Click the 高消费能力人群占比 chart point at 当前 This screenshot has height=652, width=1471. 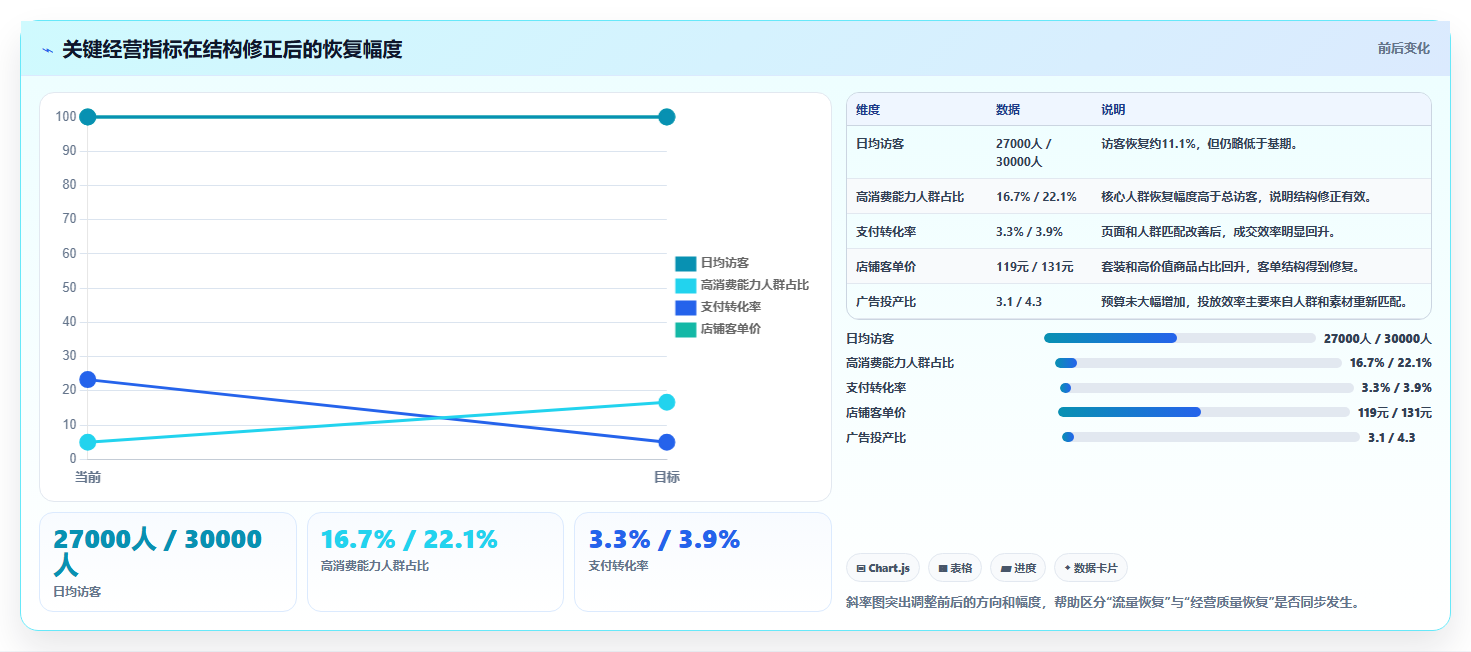tap(88, 442)
